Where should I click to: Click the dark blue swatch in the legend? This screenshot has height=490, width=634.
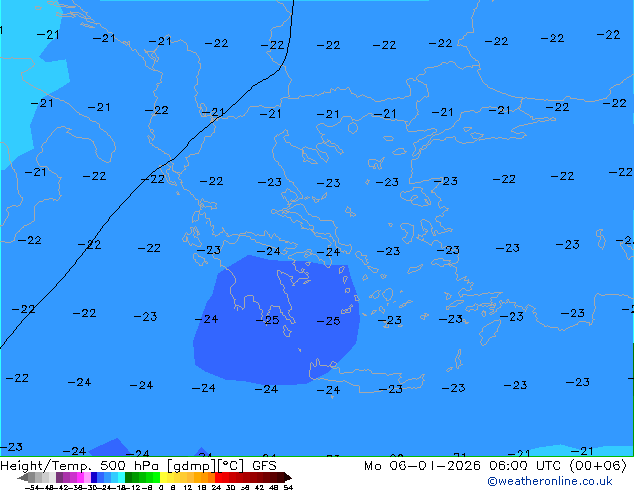click(x=94, y=477)
